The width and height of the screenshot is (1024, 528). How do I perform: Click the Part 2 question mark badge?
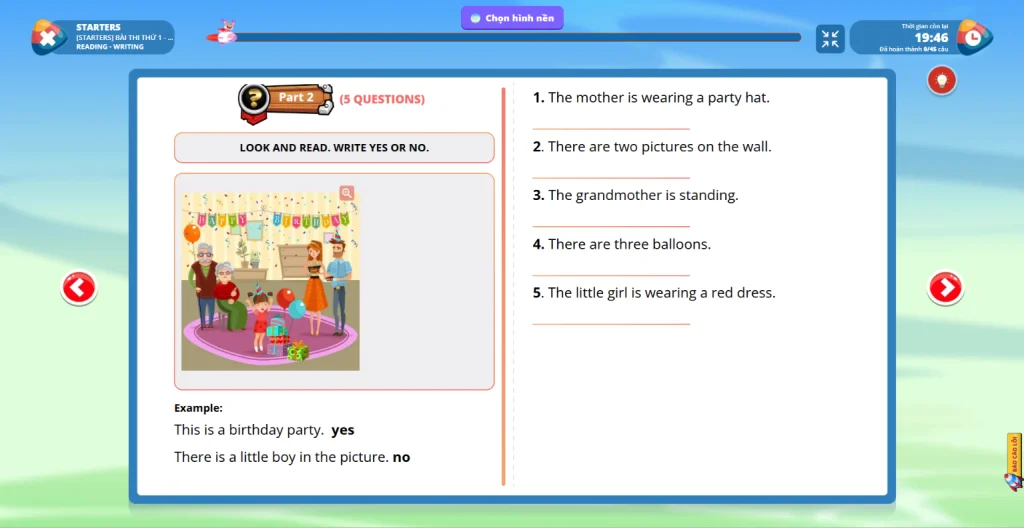tap(253, 99)
